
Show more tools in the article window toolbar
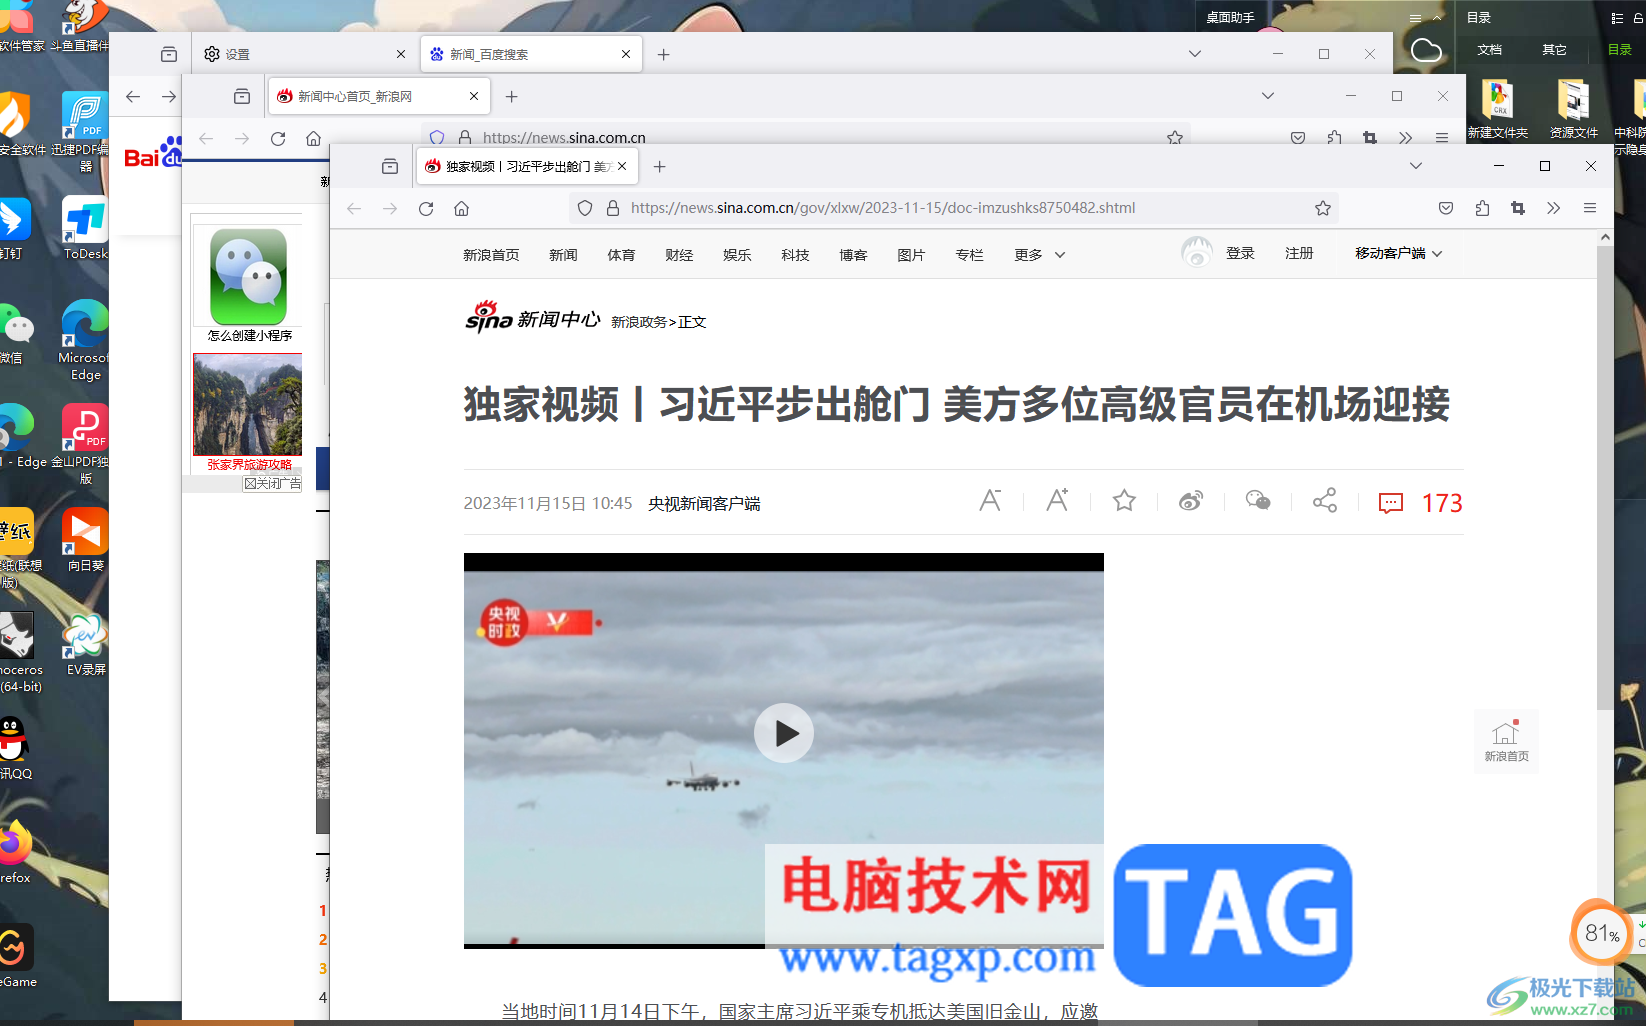click(x=1553, y=208)
